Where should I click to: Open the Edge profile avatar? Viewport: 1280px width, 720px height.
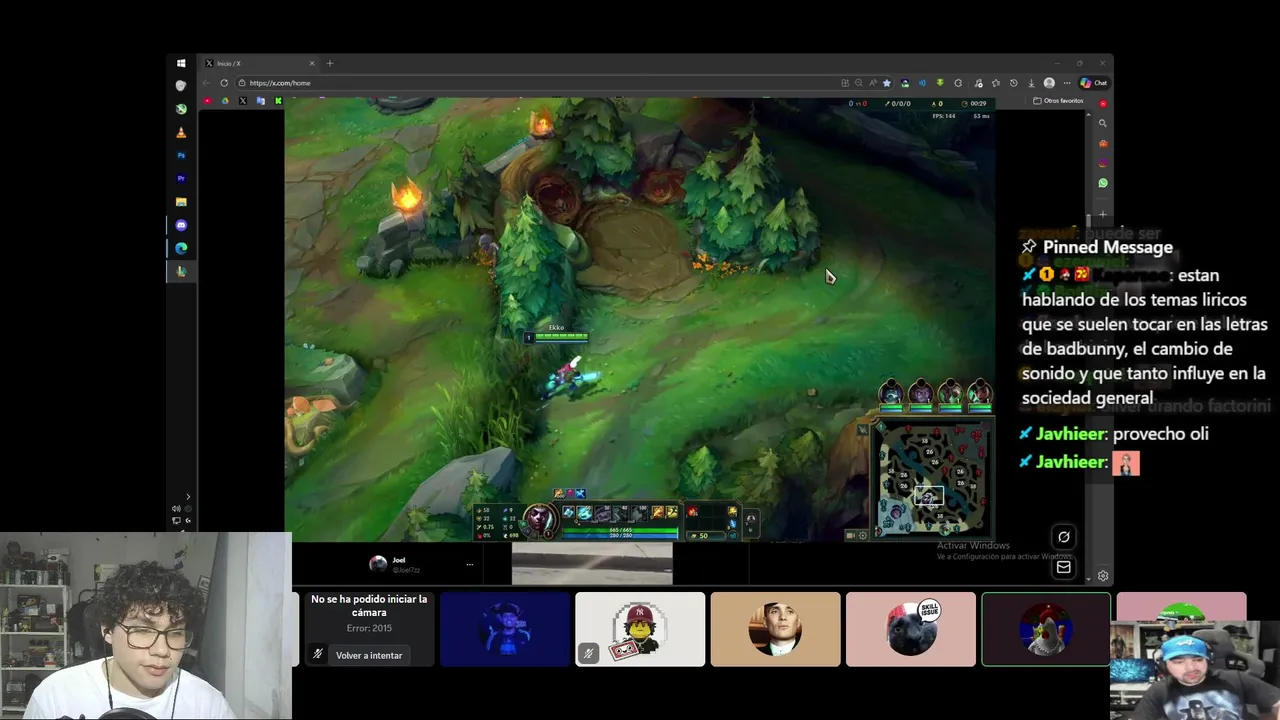tap(1049, 83)
